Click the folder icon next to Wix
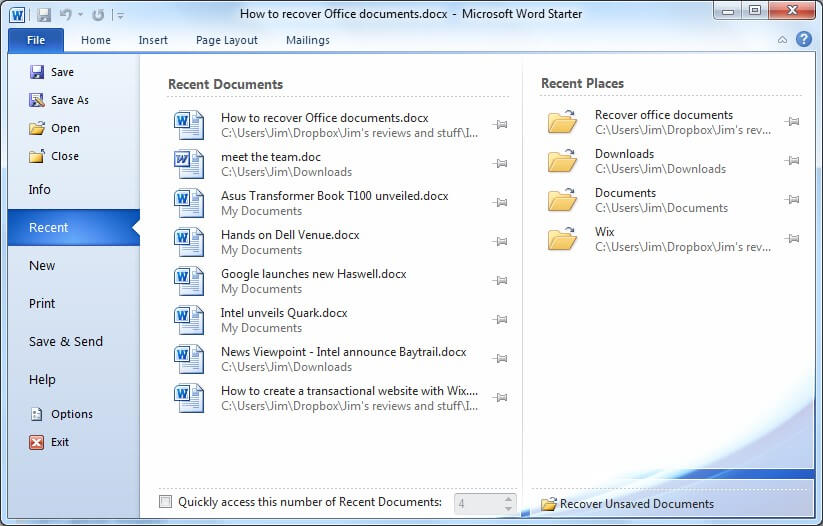Viewport: 823px width, 526px height. (562, 238)
